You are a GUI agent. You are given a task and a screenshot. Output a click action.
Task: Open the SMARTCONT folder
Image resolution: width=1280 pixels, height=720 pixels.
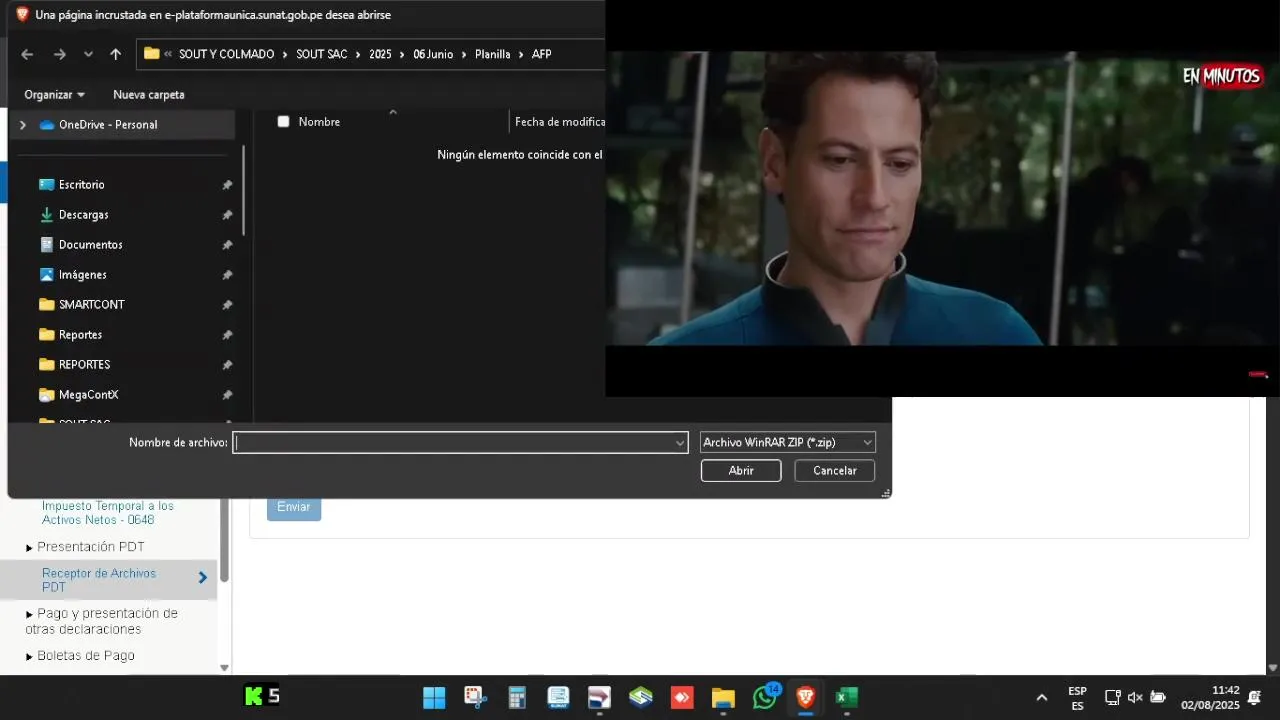pos(91,305)
